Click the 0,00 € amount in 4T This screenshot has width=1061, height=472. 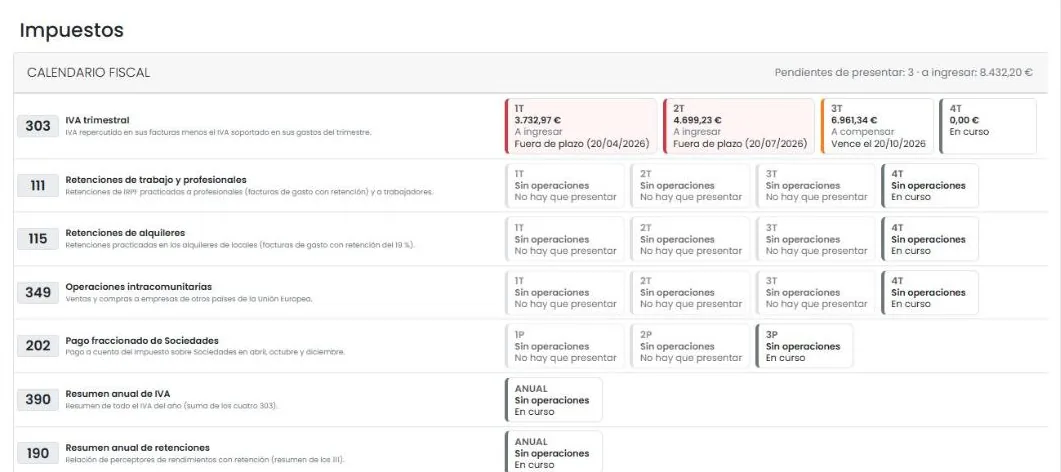click(964, 120)
